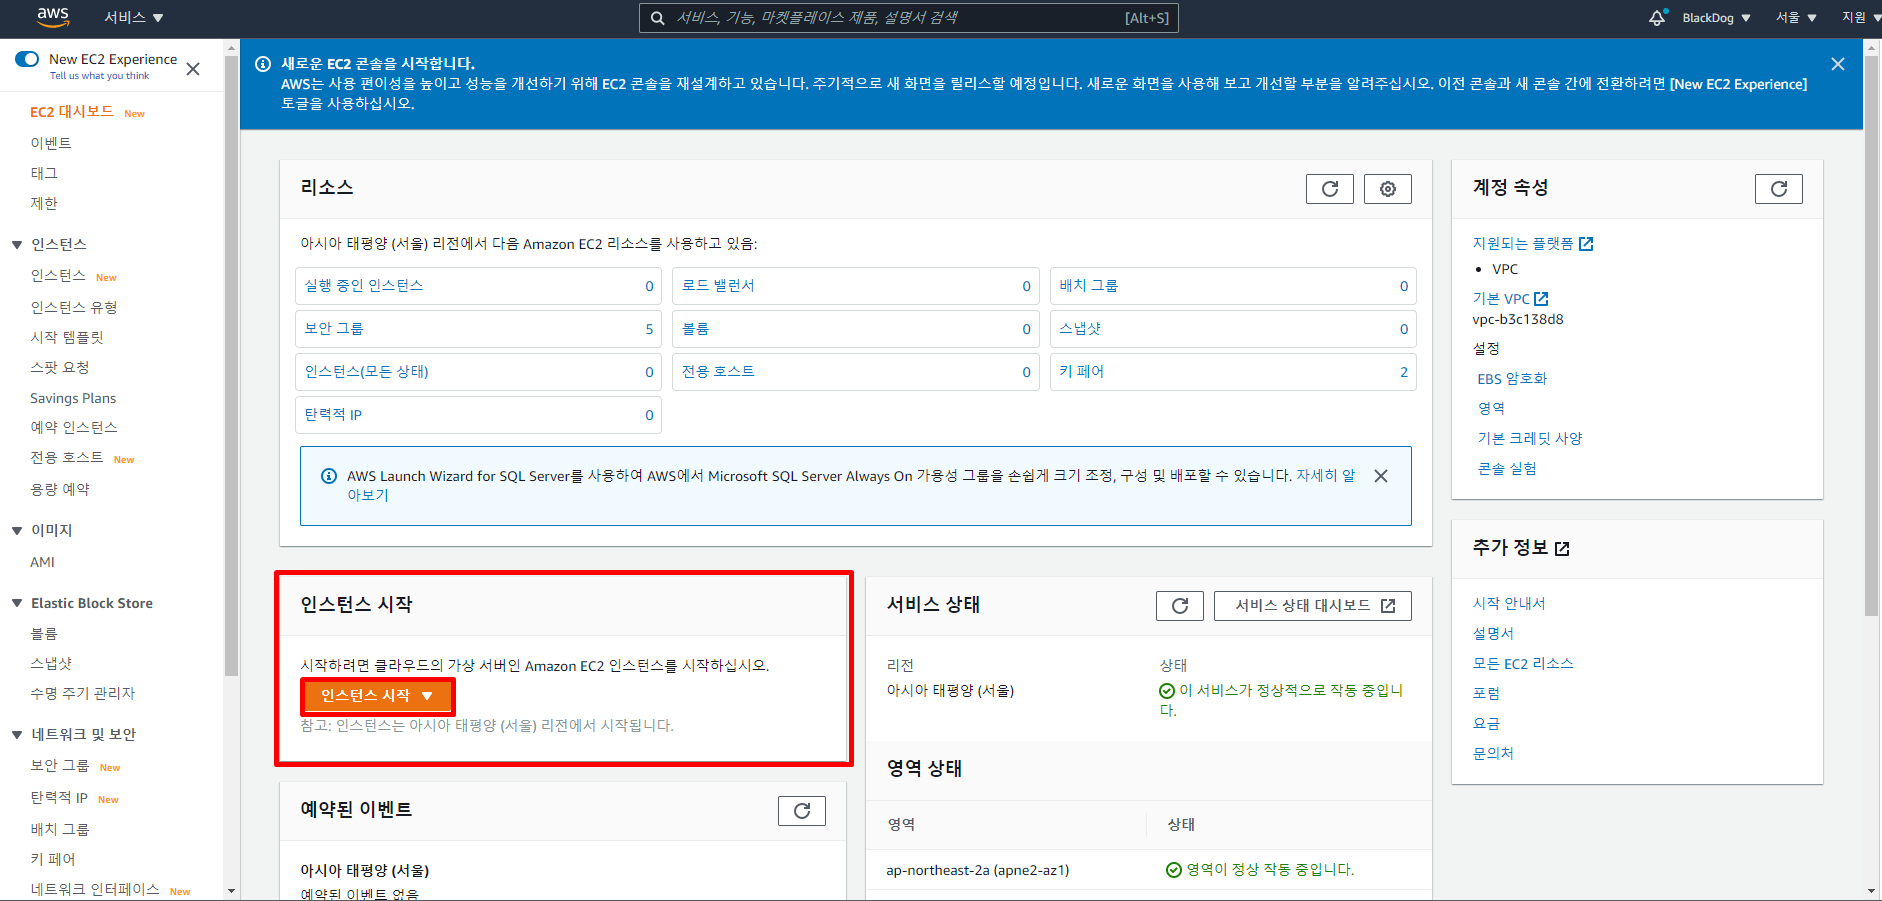This screenshot has height=901, width=1882.
Task: Click the 요금 link under 추가 정보
Action: tap(1486, 724)
